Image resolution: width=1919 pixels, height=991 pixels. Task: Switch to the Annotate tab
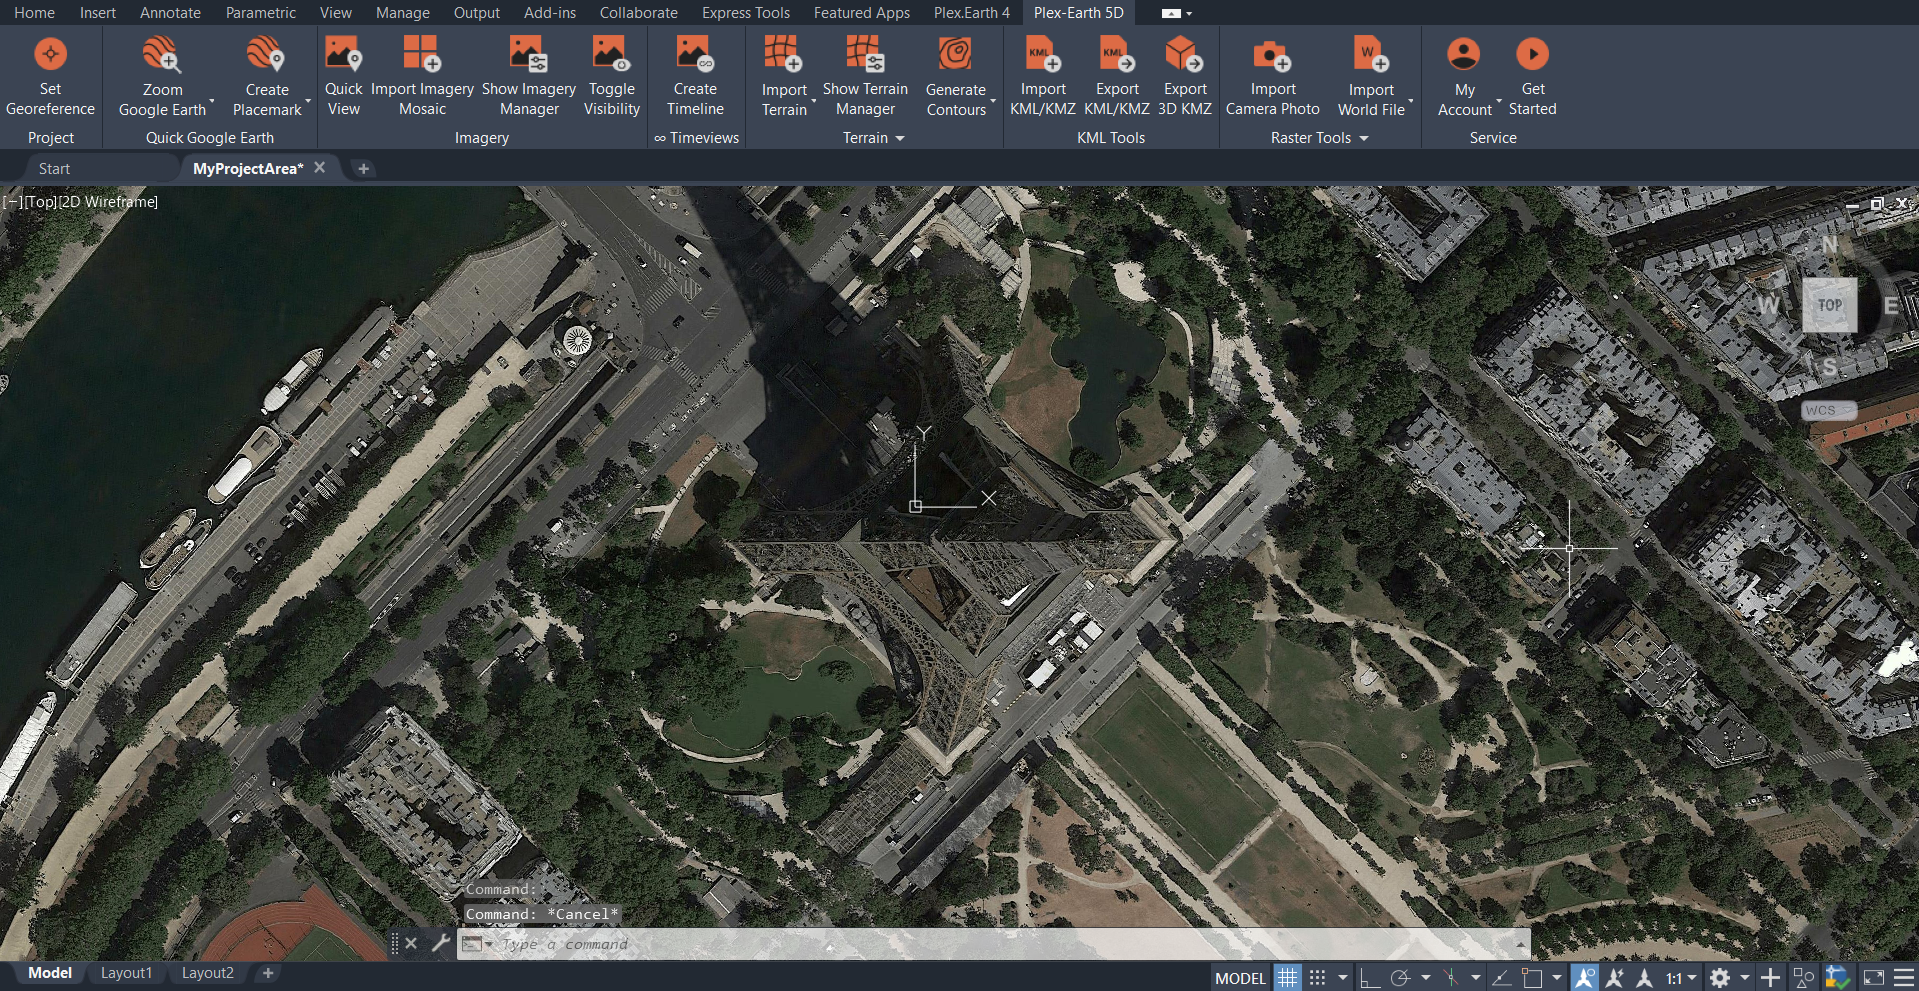[x=170, y=13]
